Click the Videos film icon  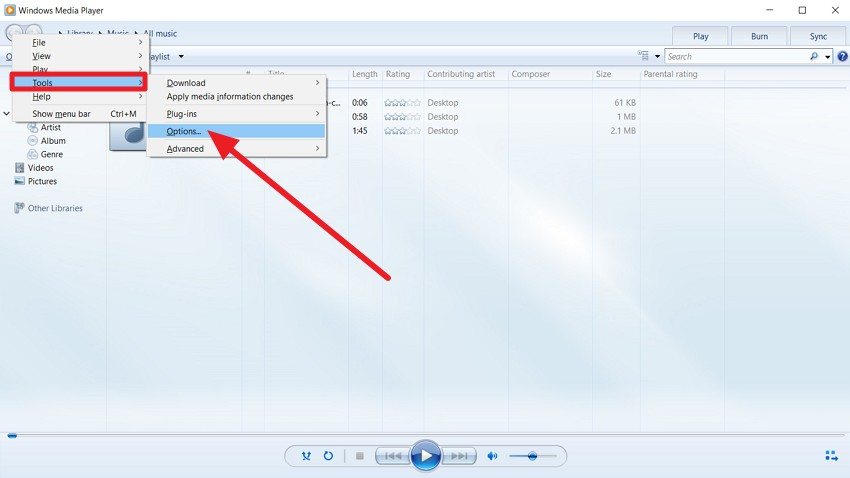pyautogui.click(x=20, y=168)
